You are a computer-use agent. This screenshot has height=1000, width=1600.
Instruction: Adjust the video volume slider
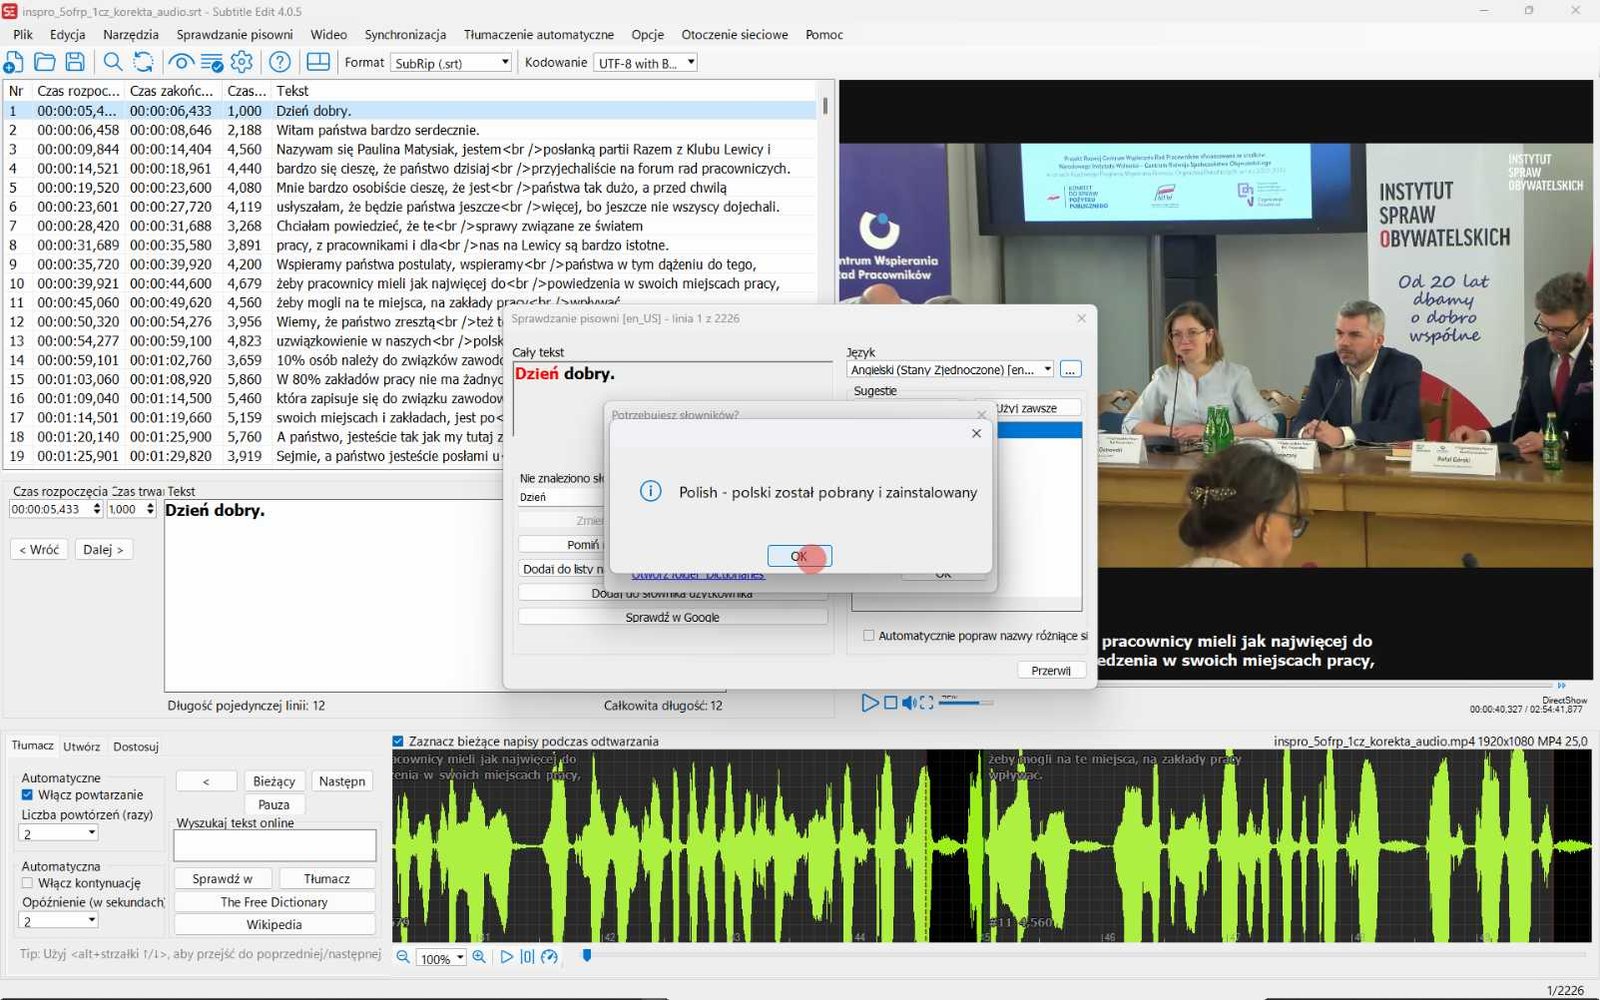pyautogui.click(x=966, y=703)
